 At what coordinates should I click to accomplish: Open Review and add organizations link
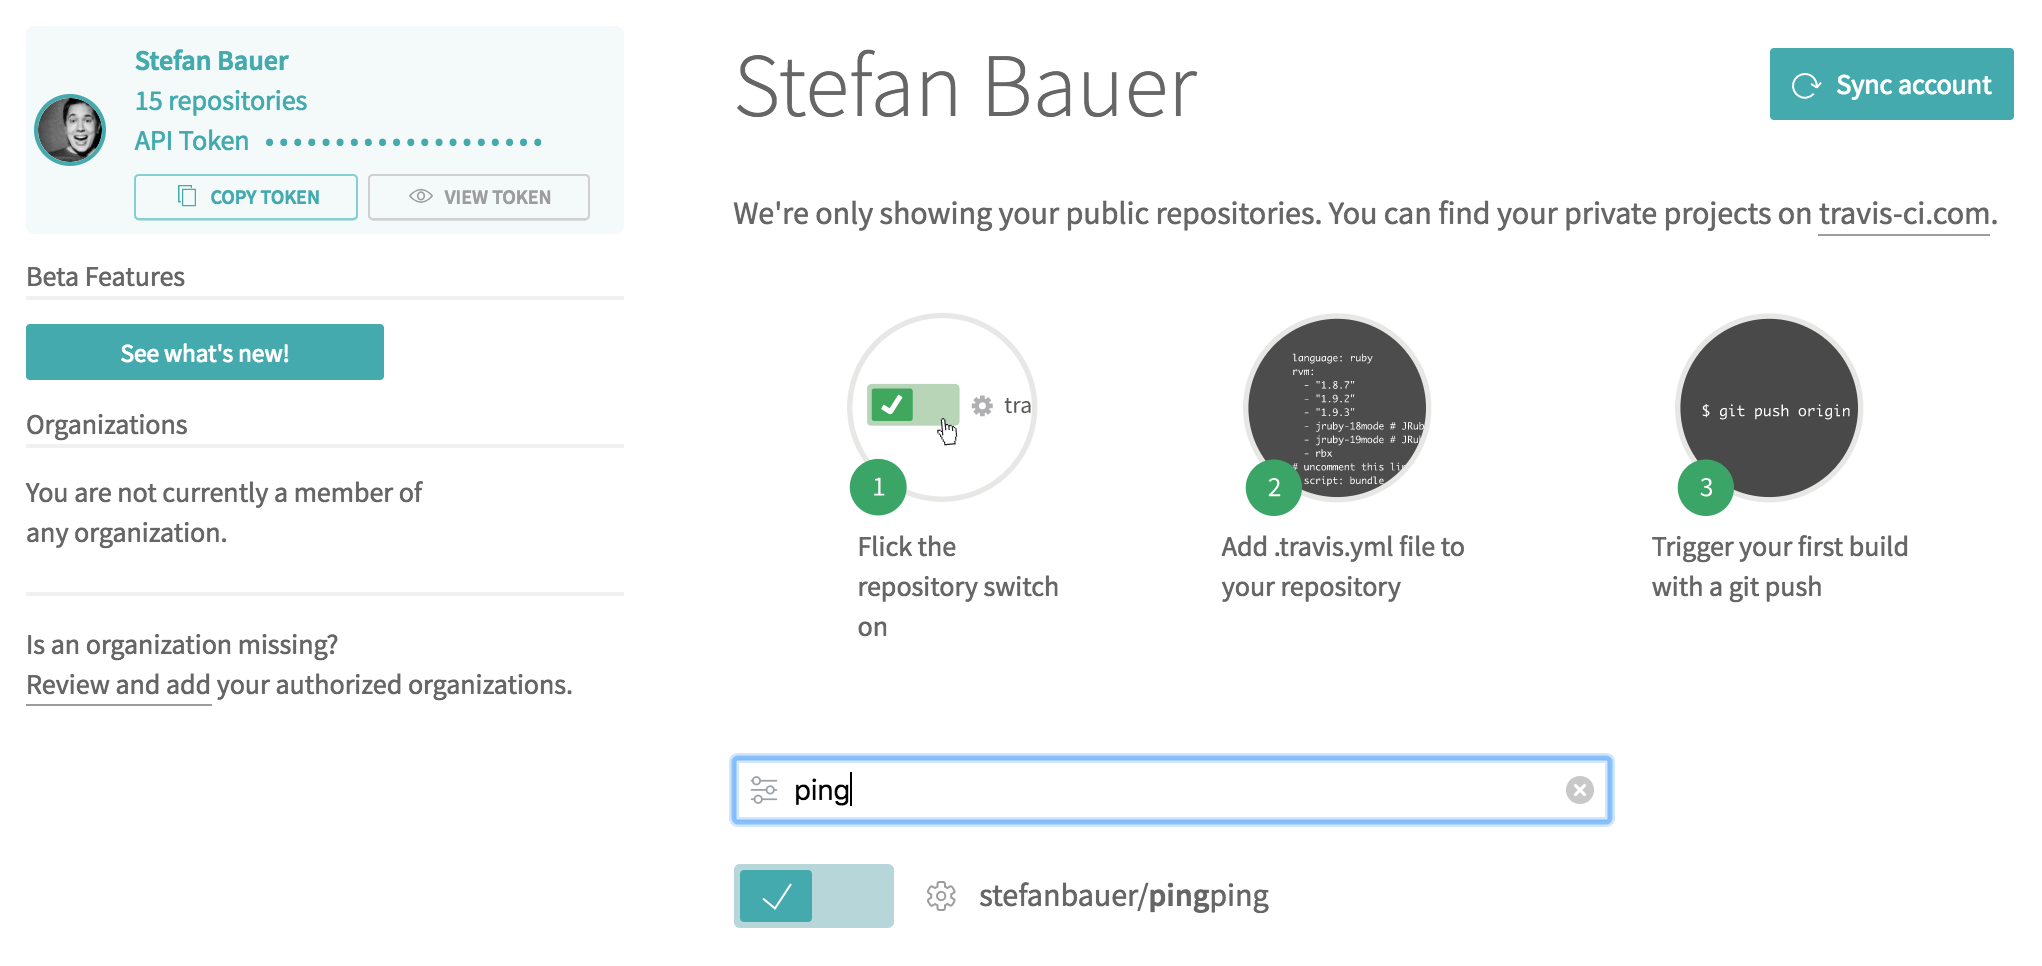pos(118,685)
